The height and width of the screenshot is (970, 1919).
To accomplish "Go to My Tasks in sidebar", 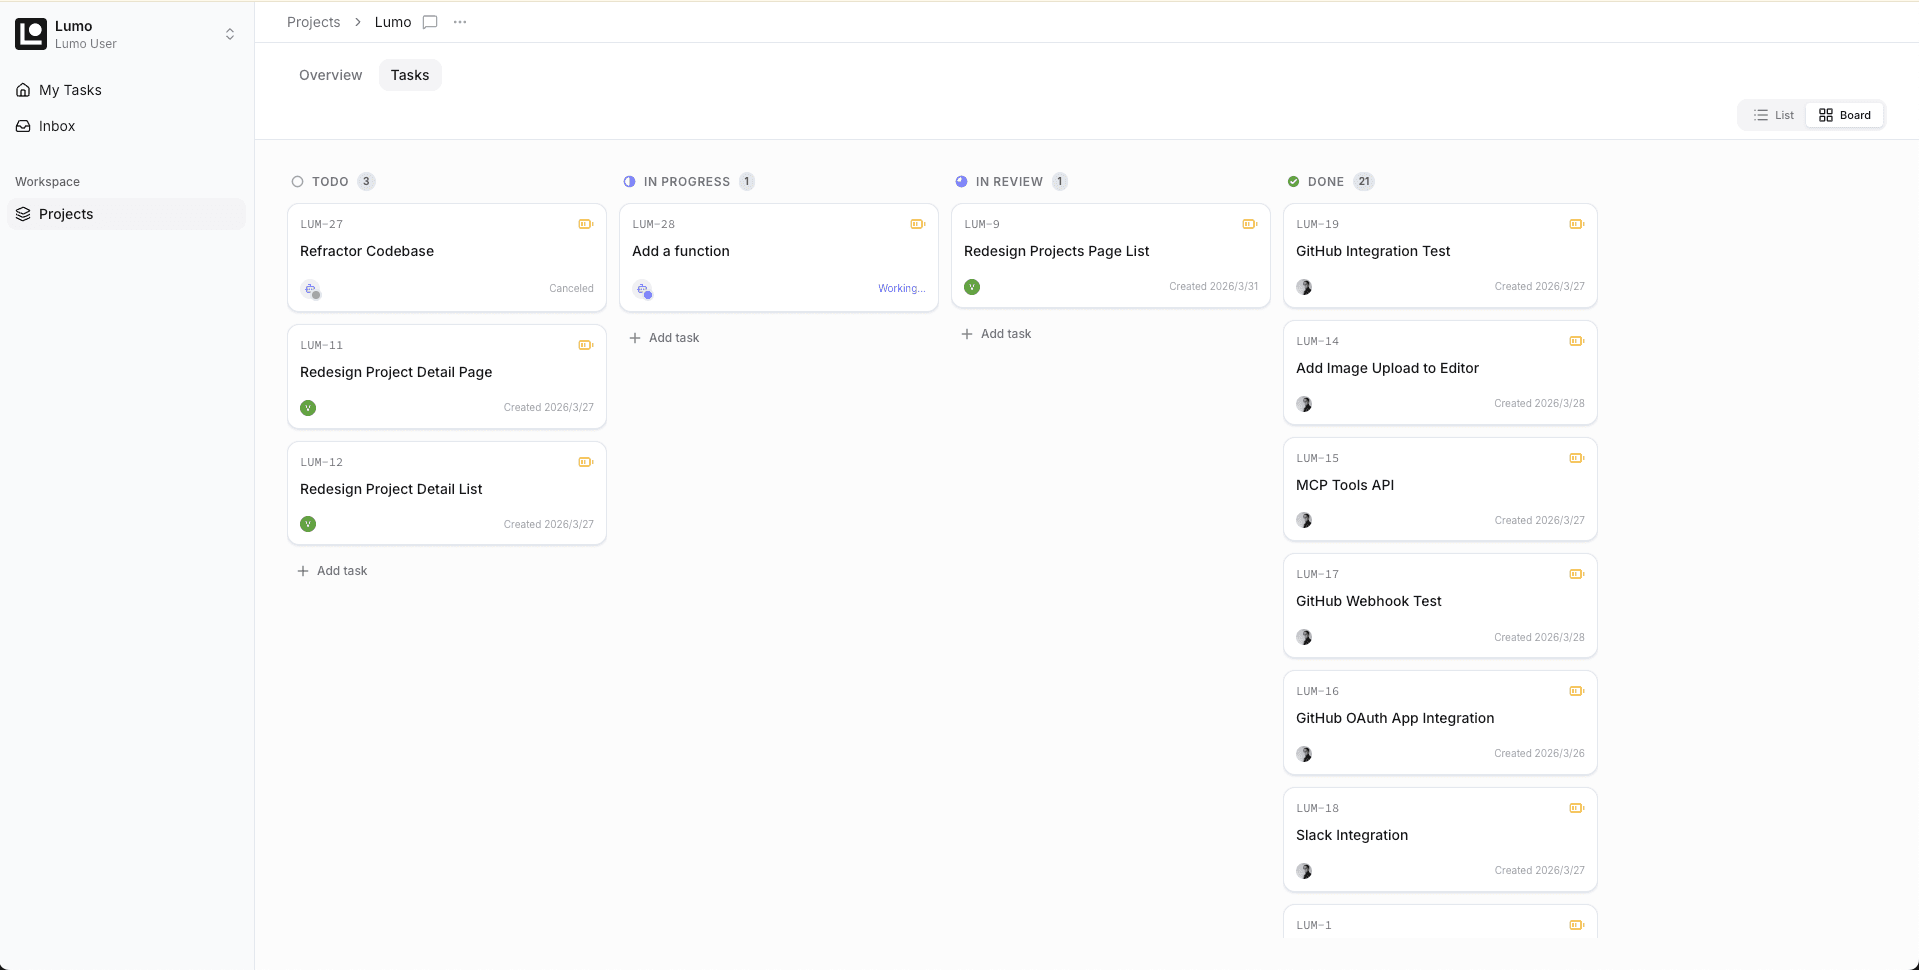I will pyautogui.click(x=70, y=90).
